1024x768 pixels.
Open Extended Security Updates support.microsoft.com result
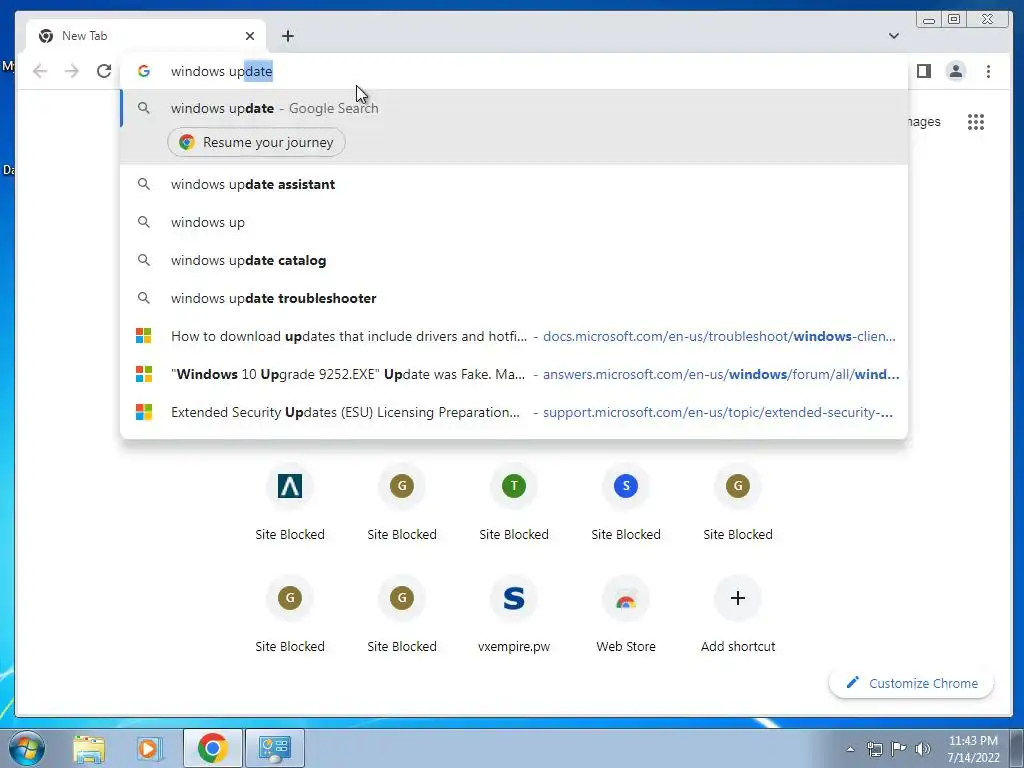[x=514, y=412]
